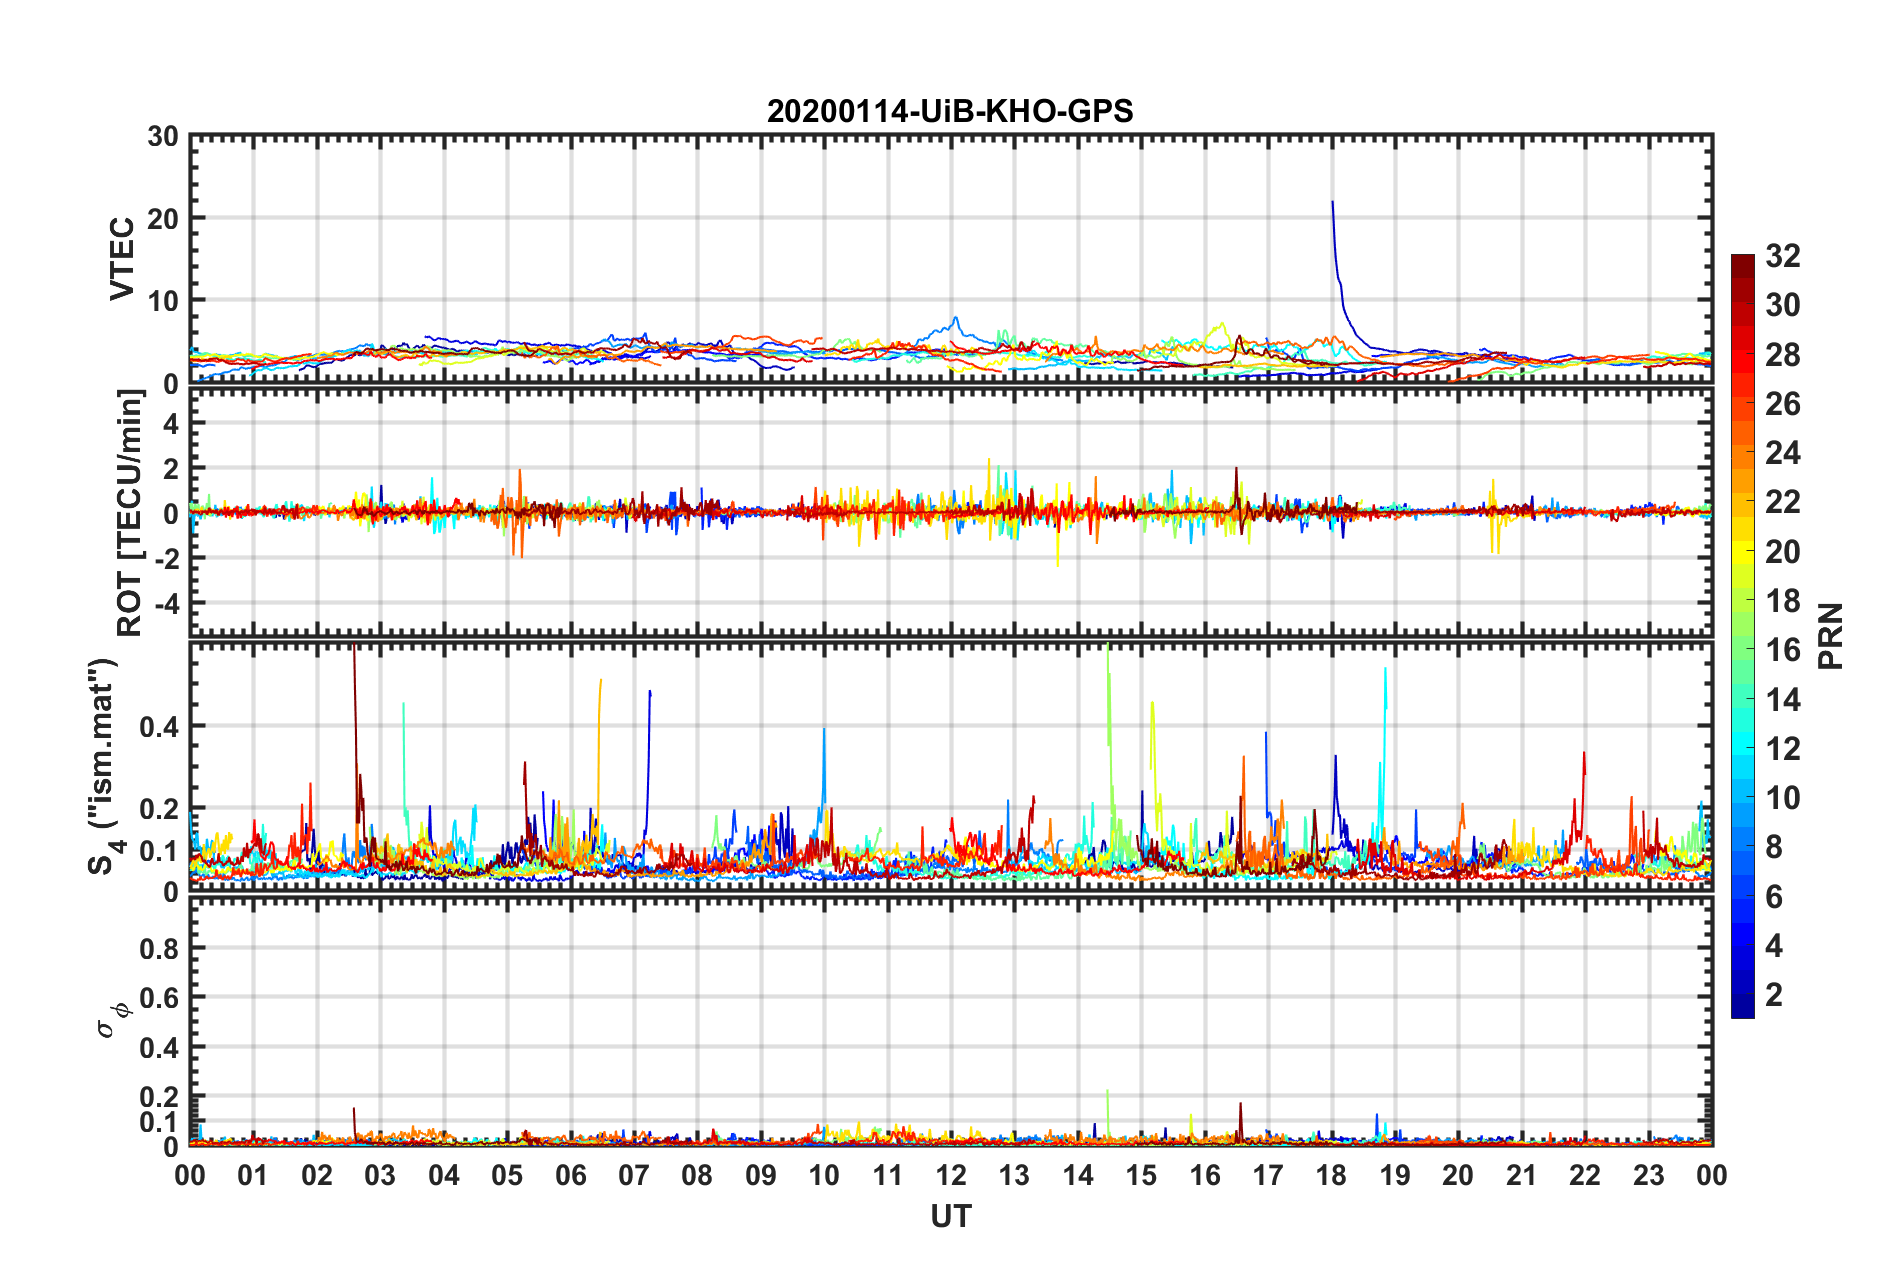Screen dimensions: 1902x1272
Task: Select the 30 tick label on VTEC axis
Action: pyautogui.click(x=163, y=137)
